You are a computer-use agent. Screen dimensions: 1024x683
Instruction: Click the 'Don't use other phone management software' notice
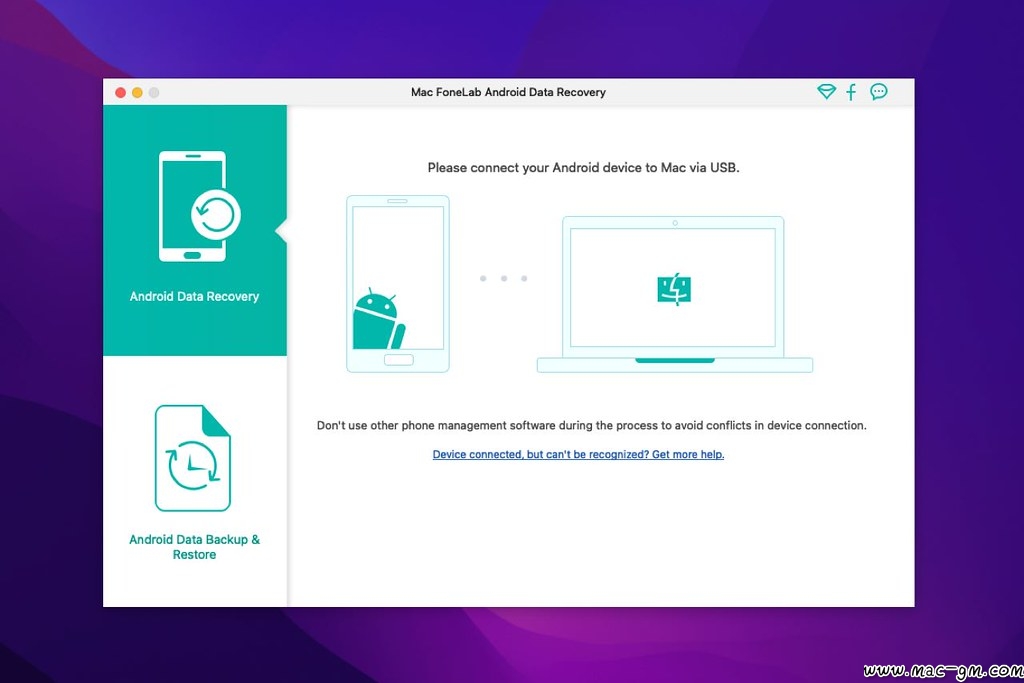[592, 426]
